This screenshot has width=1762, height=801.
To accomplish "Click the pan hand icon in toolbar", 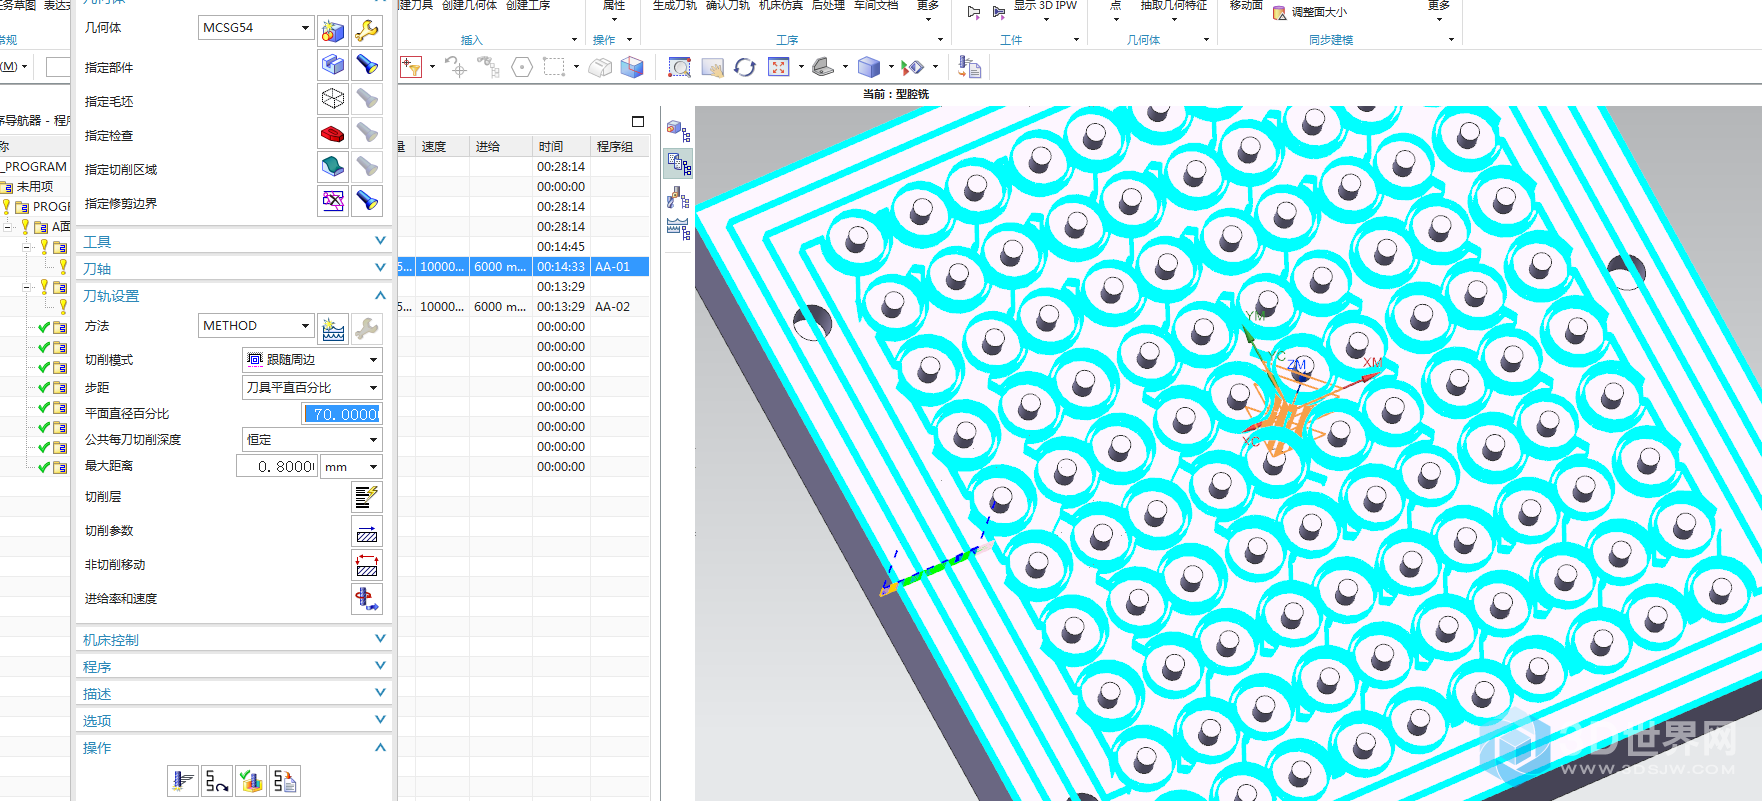I will tap(712, 67).
